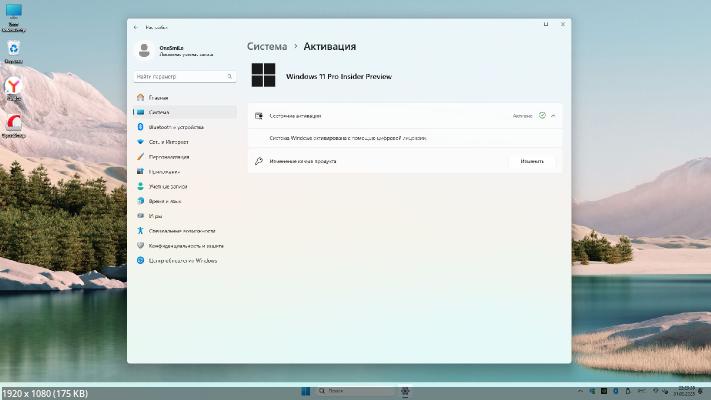Focus the Найти параметр search field

point(185,77)
